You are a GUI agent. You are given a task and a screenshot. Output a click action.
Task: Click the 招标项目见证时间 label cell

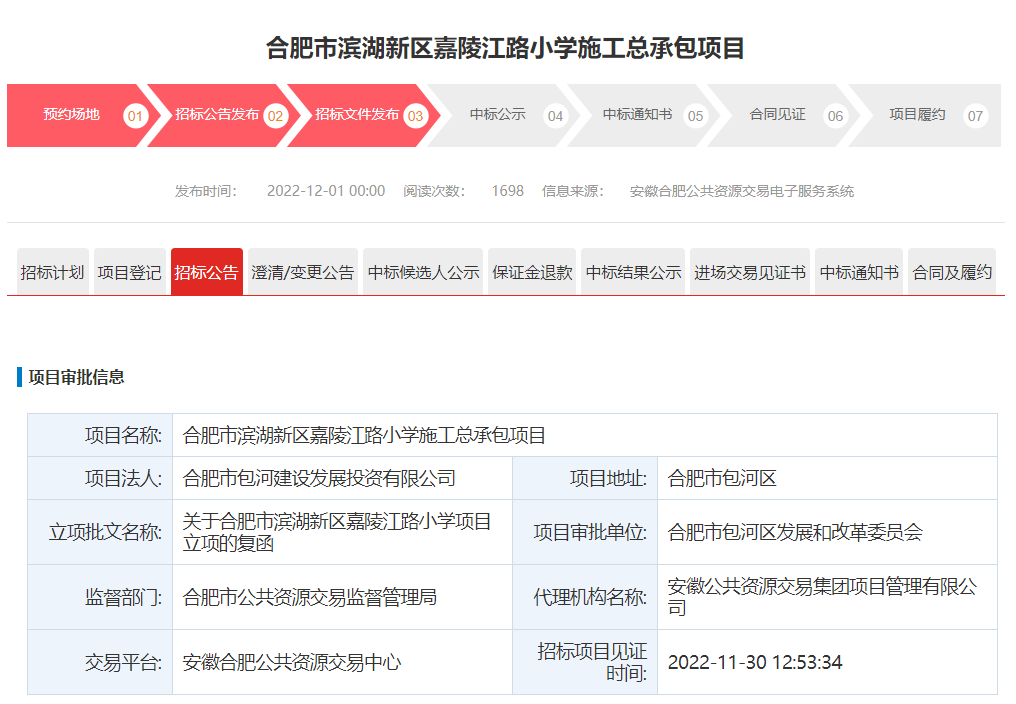[x=585, y=662]
